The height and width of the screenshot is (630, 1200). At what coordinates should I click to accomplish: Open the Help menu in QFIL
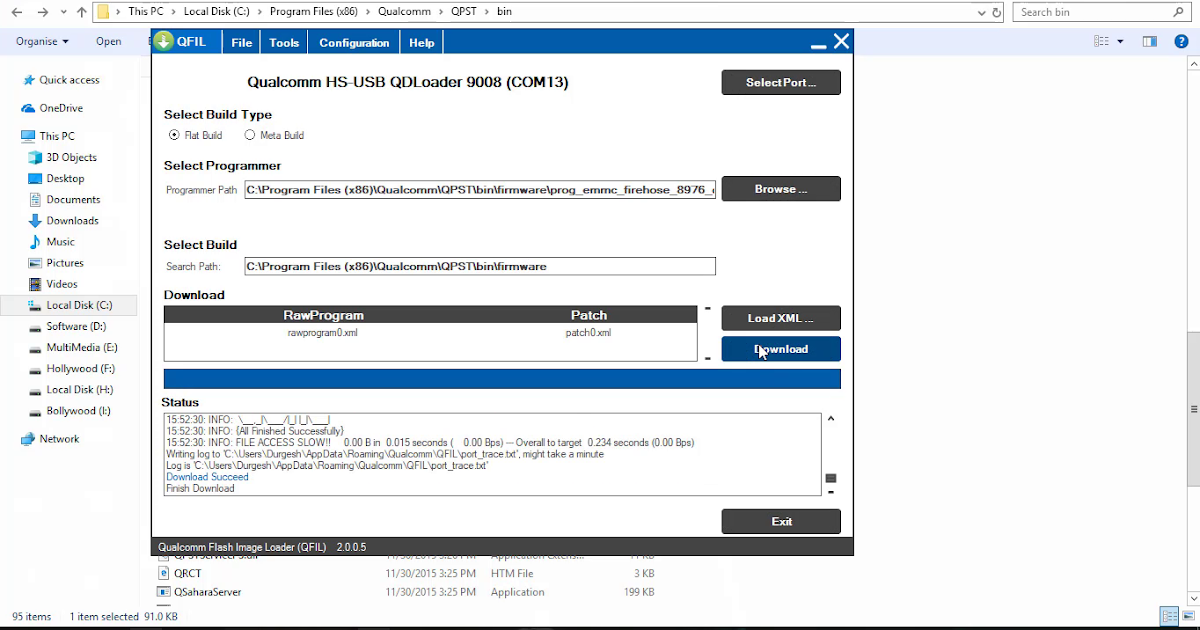pos(422,43)
